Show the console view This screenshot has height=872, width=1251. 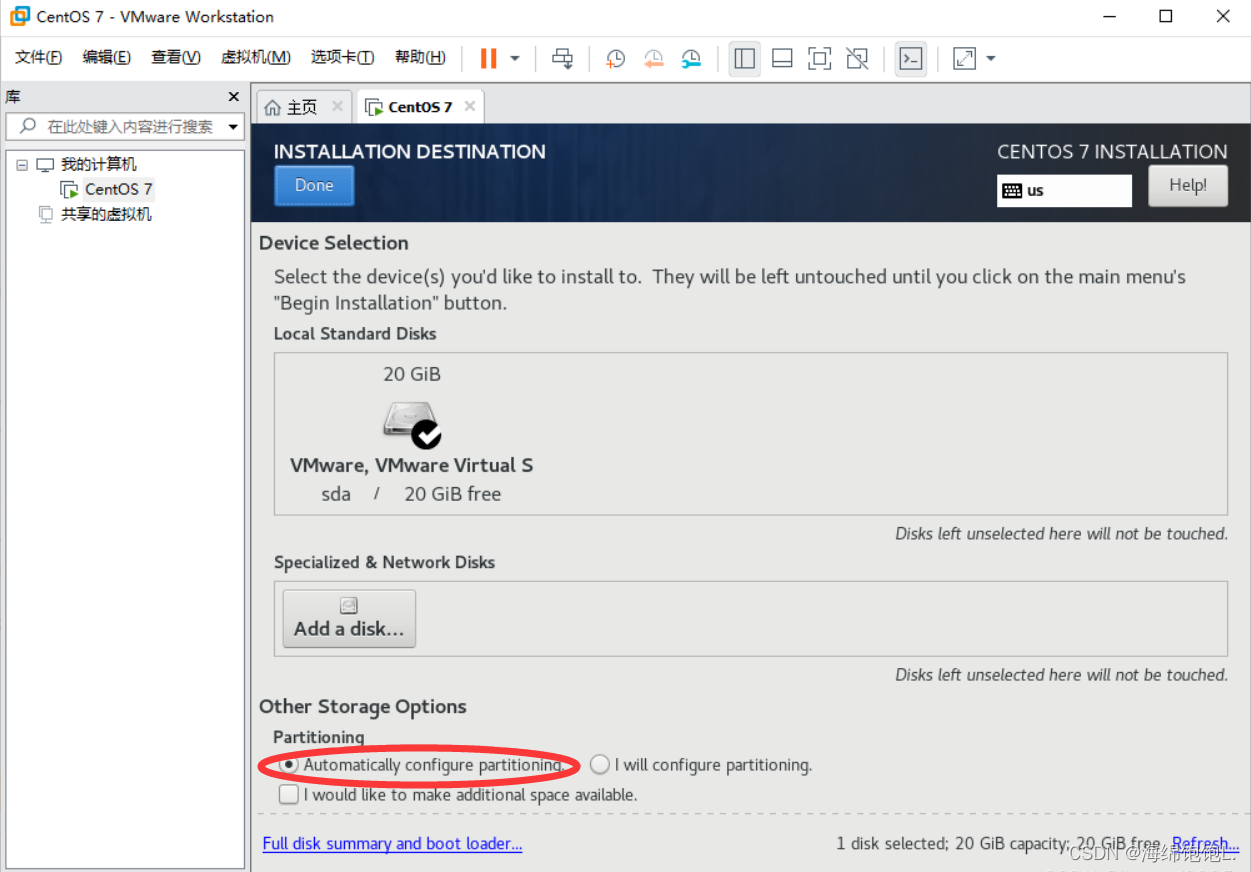(910, 58)
